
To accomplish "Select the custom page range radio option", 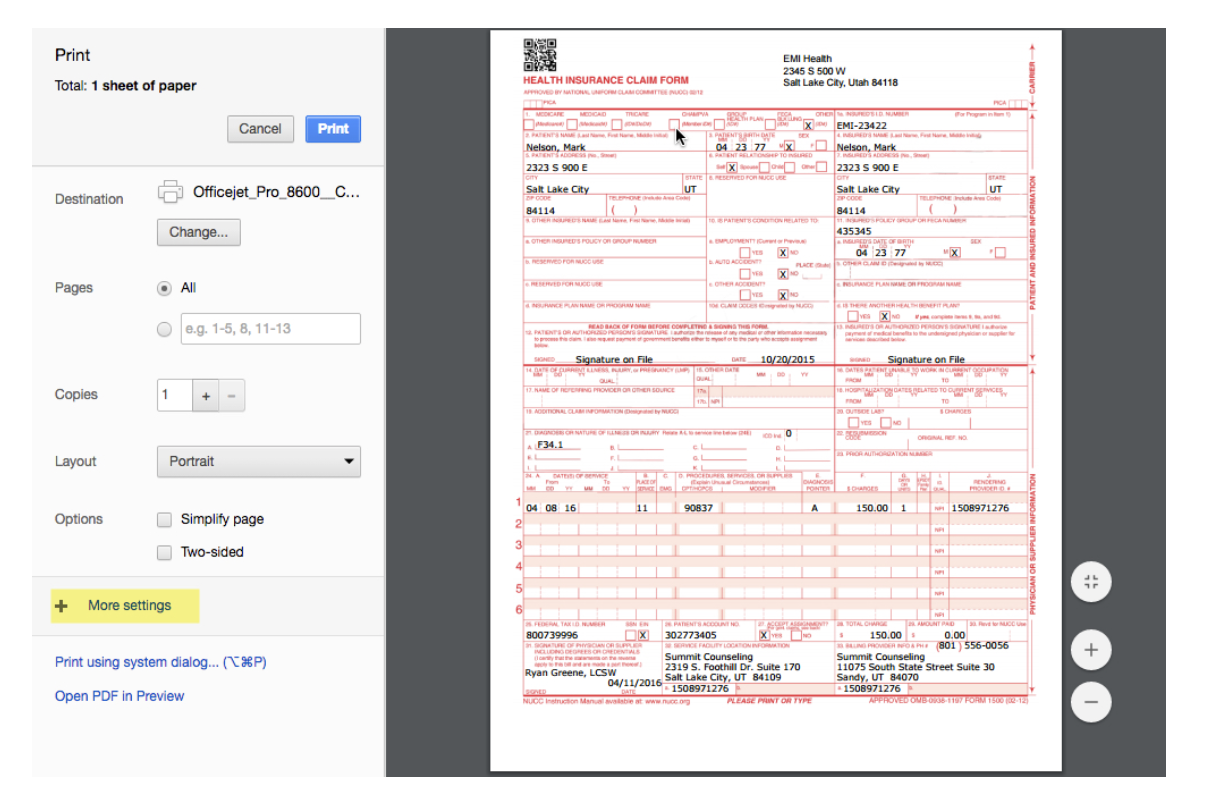I will [163, 328].
